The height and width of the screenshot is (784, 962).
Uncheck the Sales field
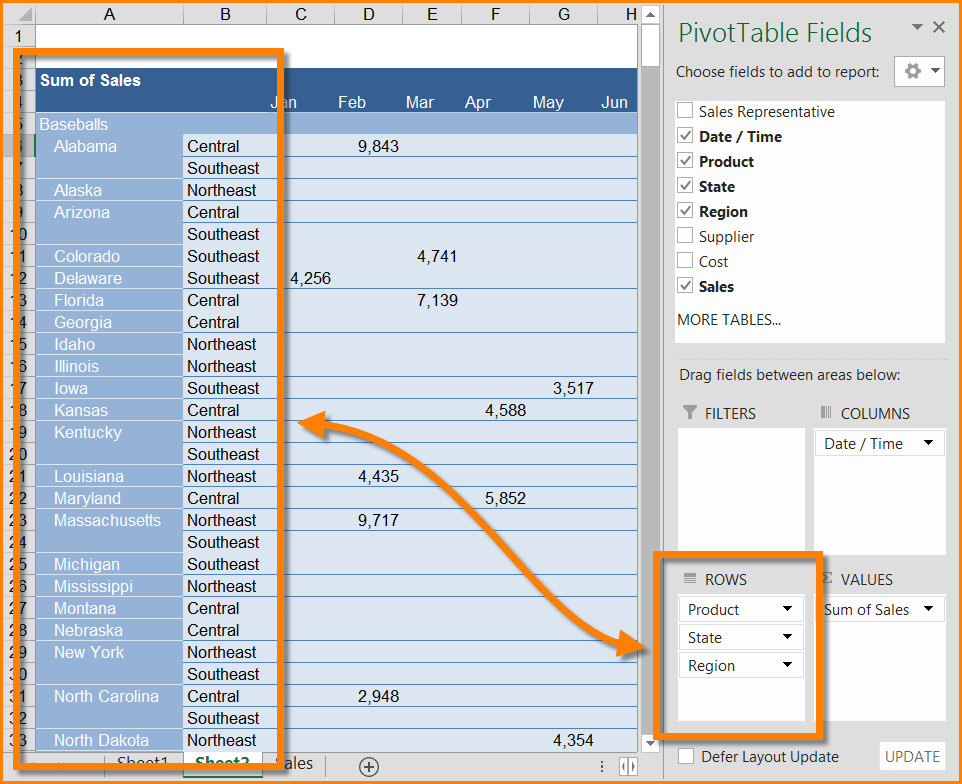click(685, 286)
